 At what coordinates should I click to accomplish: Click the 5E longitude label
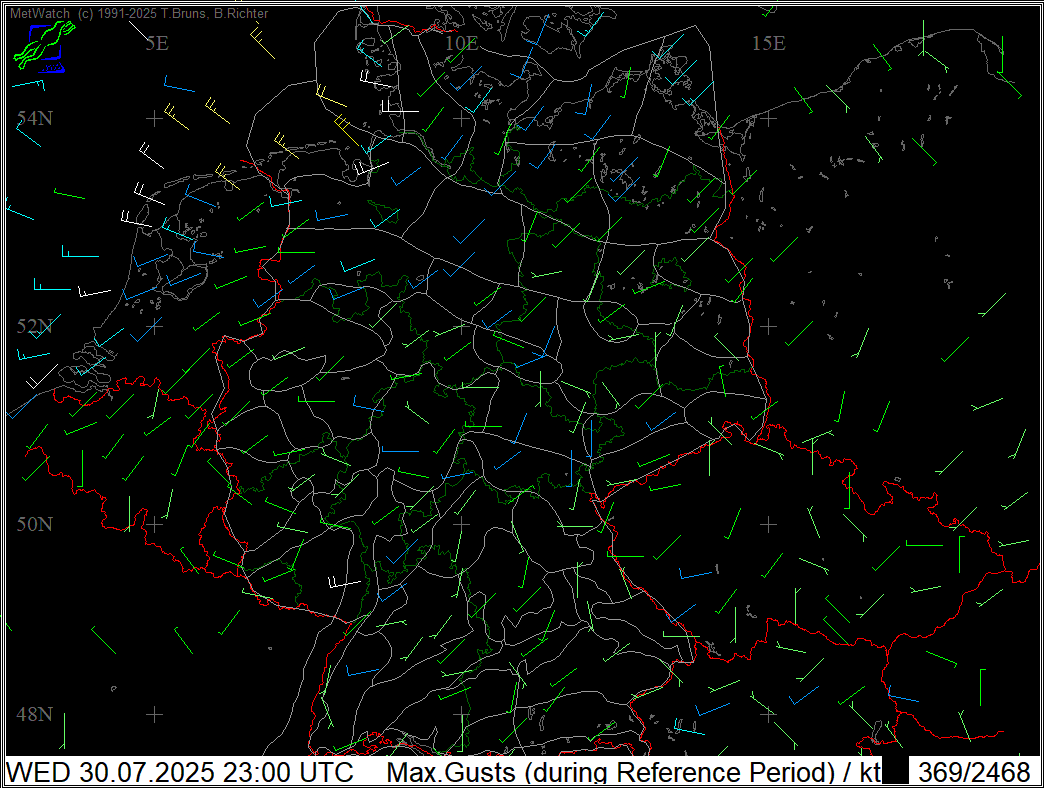click(157, 43)
